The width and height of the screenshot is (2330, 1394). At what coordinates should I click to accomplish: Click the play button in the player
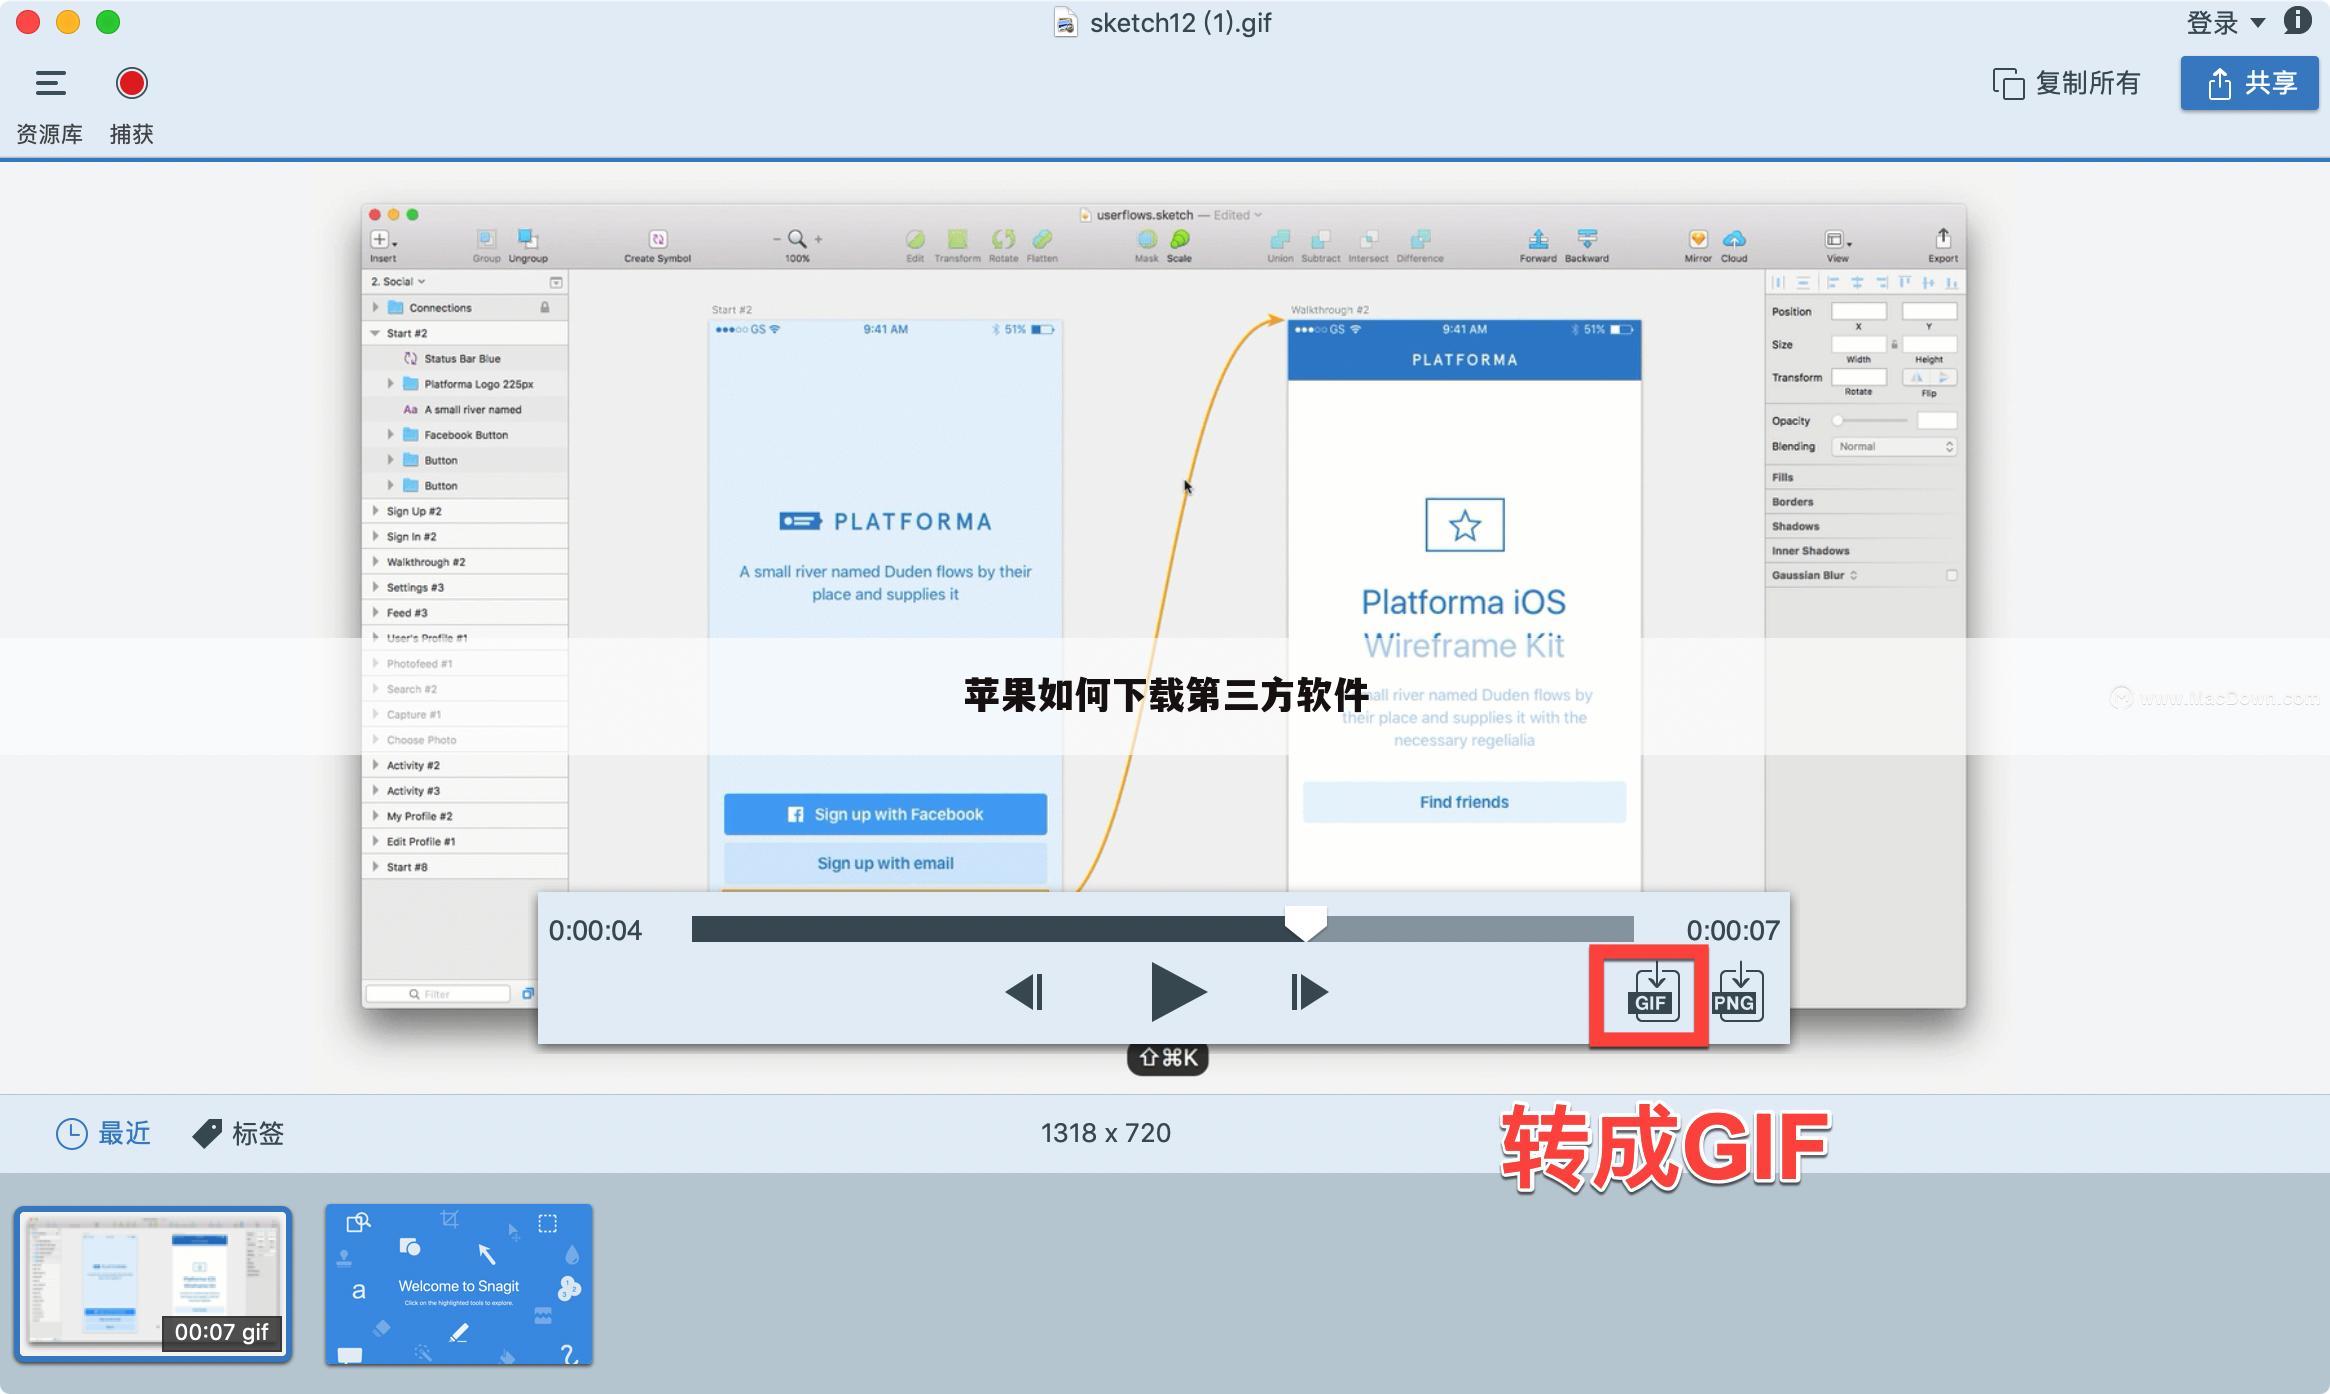point(1177,992)
